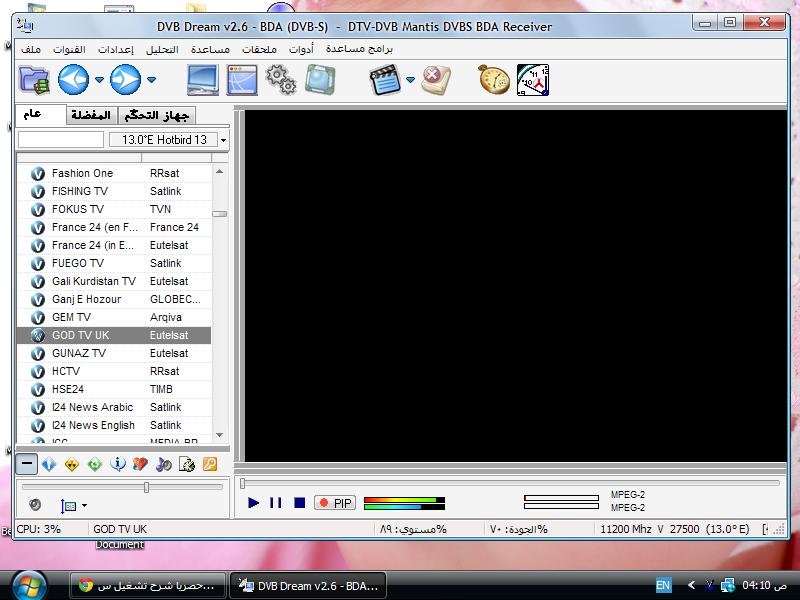Select the GUNAZ TV channel
This screenshot has width=800, height=600.
point(114,353)
